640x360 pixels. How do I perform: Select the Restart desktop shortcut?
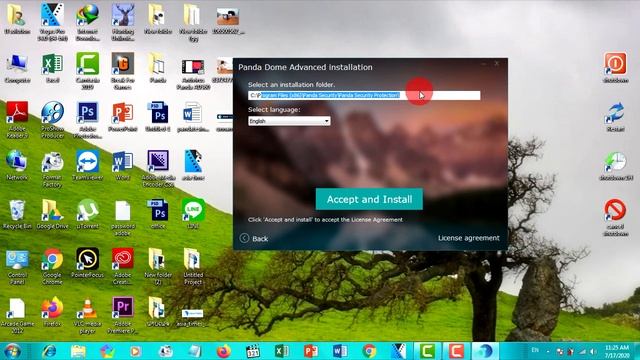(616, 116)
